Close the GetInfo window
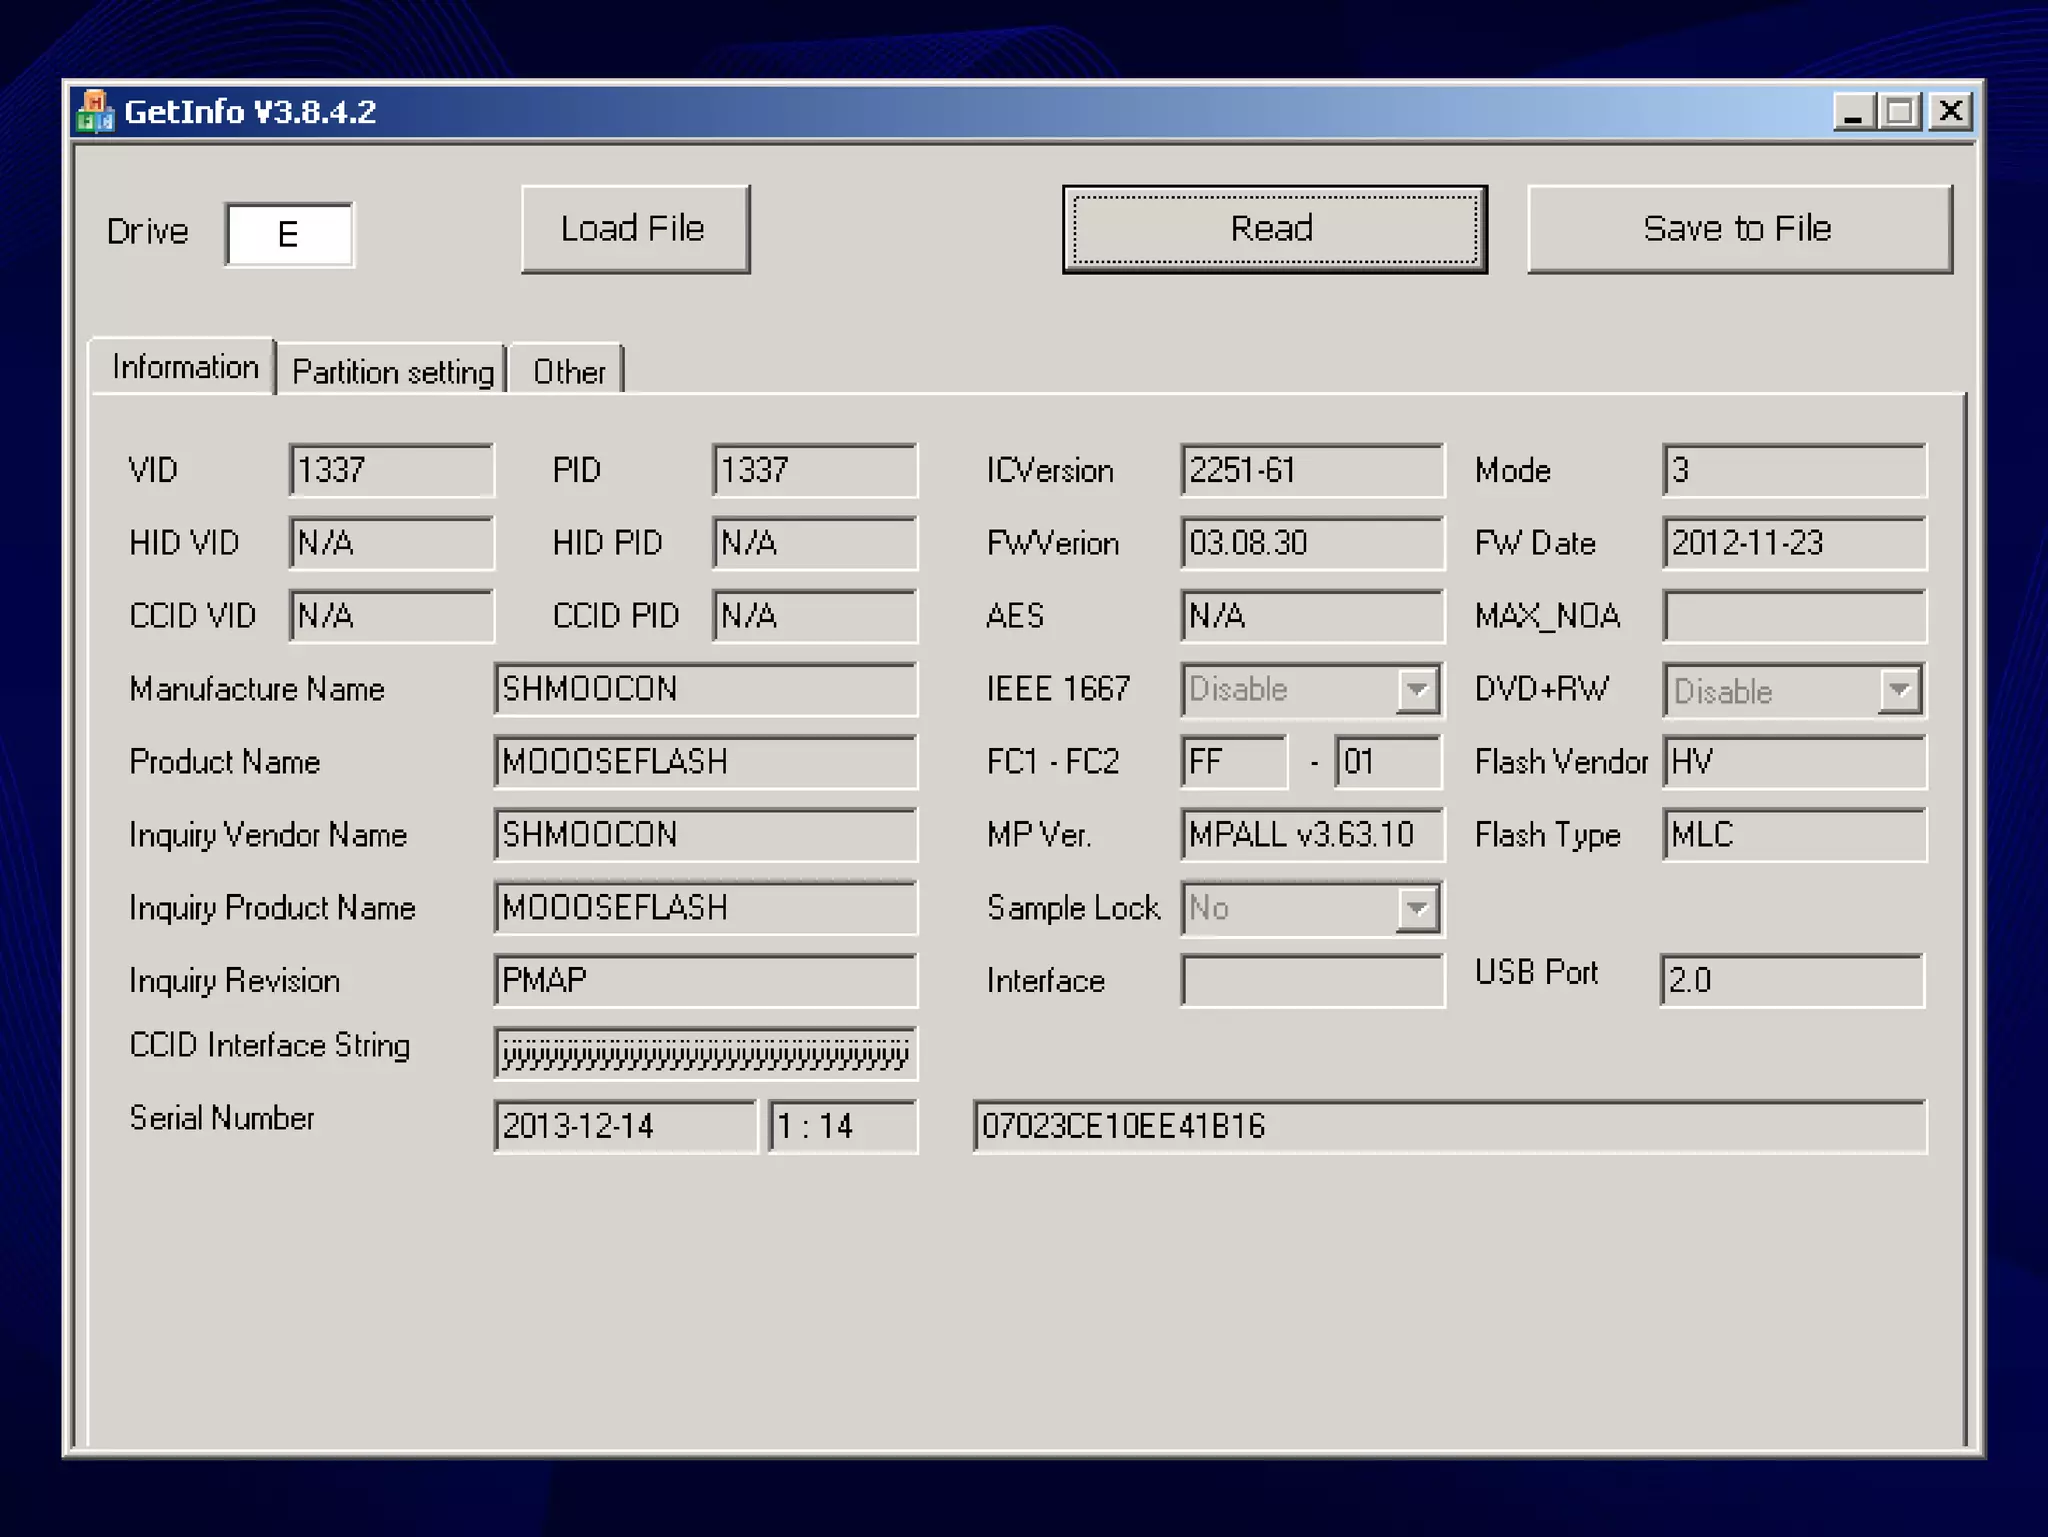Viewport: 2048px width, 1537px height. (x=1950, y=111)
